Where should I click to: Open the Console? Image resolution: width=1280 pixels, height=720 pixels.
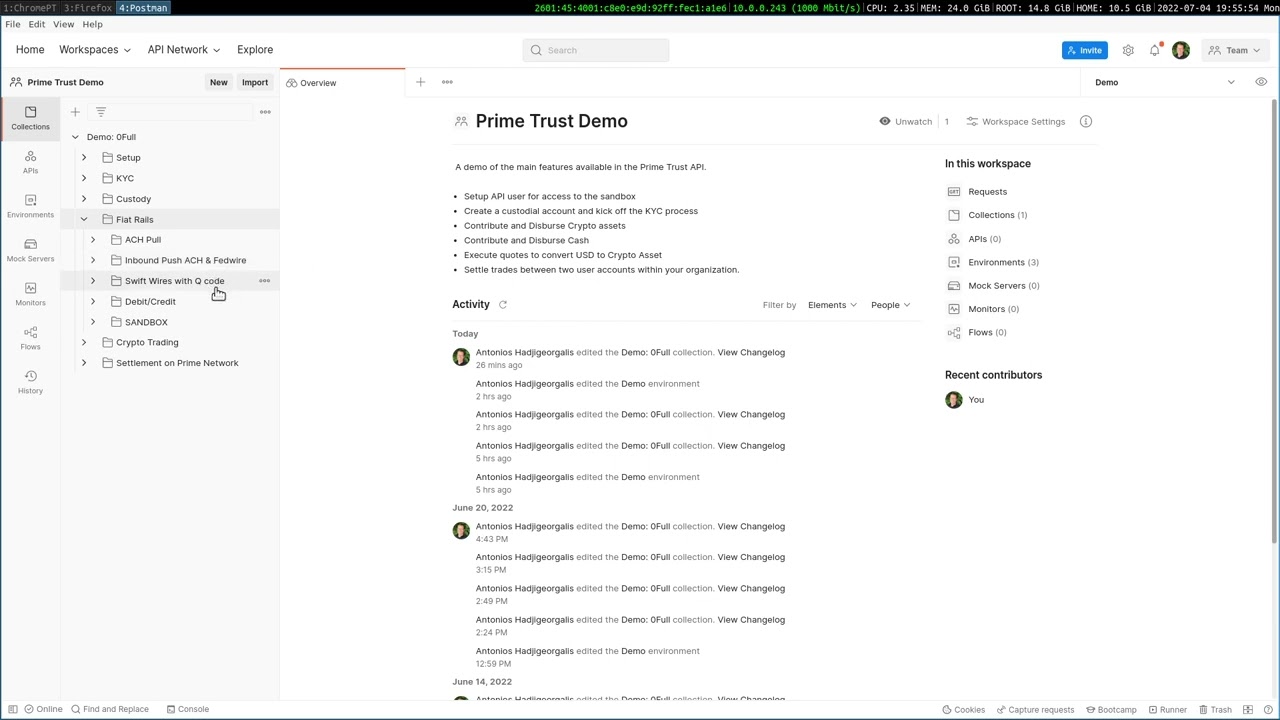pos(187,709)
